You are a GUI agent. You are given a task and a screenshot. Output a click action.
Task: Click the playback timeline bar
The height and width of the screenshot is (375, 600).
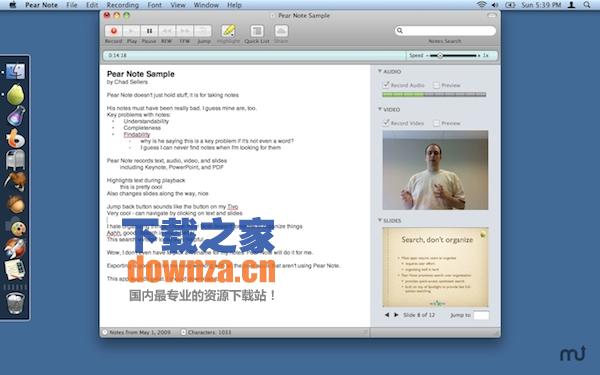253,55
